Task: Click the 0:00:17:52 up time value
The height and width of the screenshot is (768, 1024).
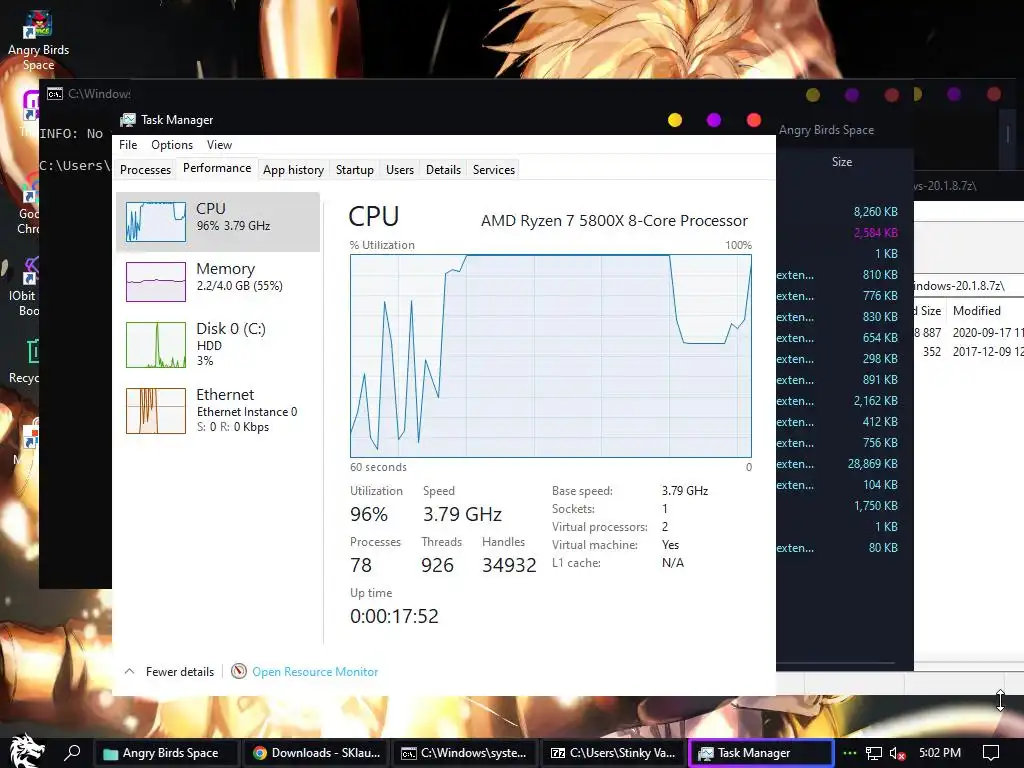Action: (394, 616)
